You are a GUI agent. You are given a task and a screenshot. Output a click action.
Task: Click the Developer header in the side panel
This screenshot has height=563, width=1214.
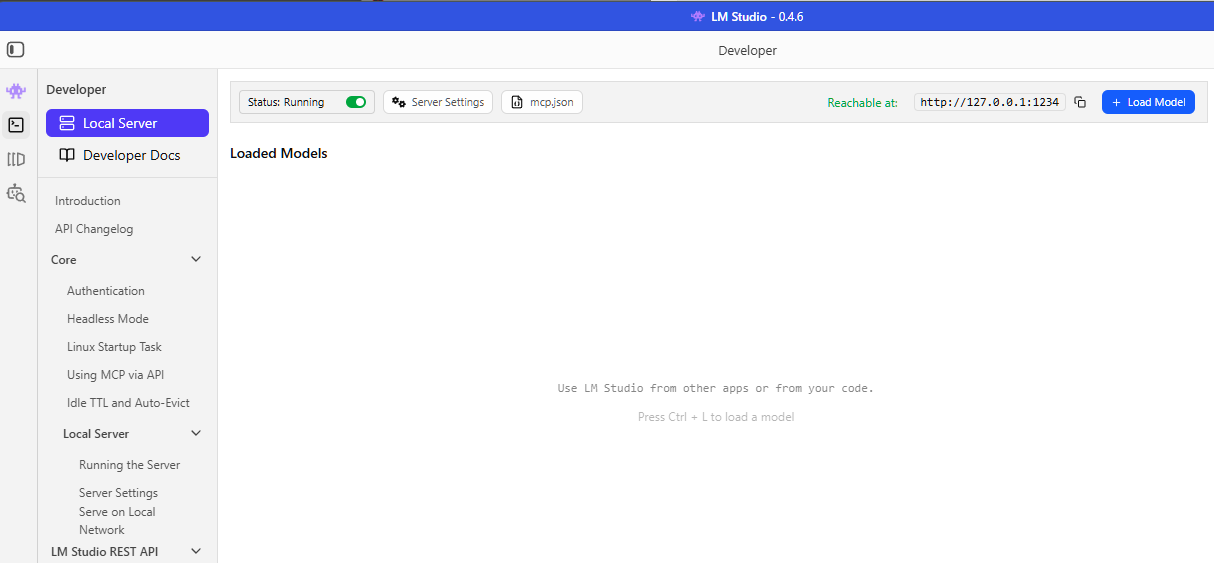[76, 89]
